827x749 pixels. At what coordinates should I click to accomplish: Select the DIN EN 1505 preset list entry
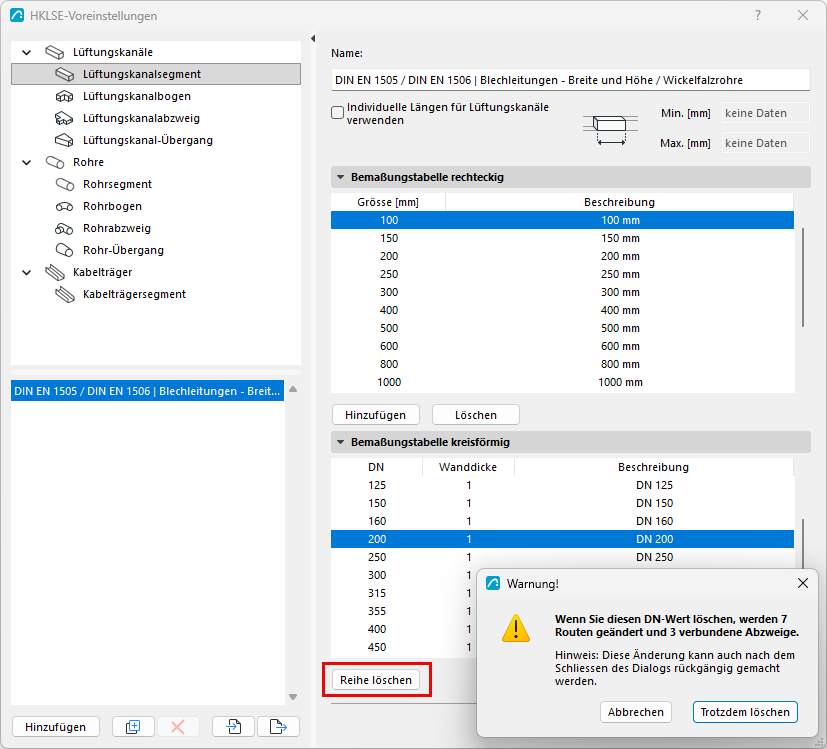[148, 391]
